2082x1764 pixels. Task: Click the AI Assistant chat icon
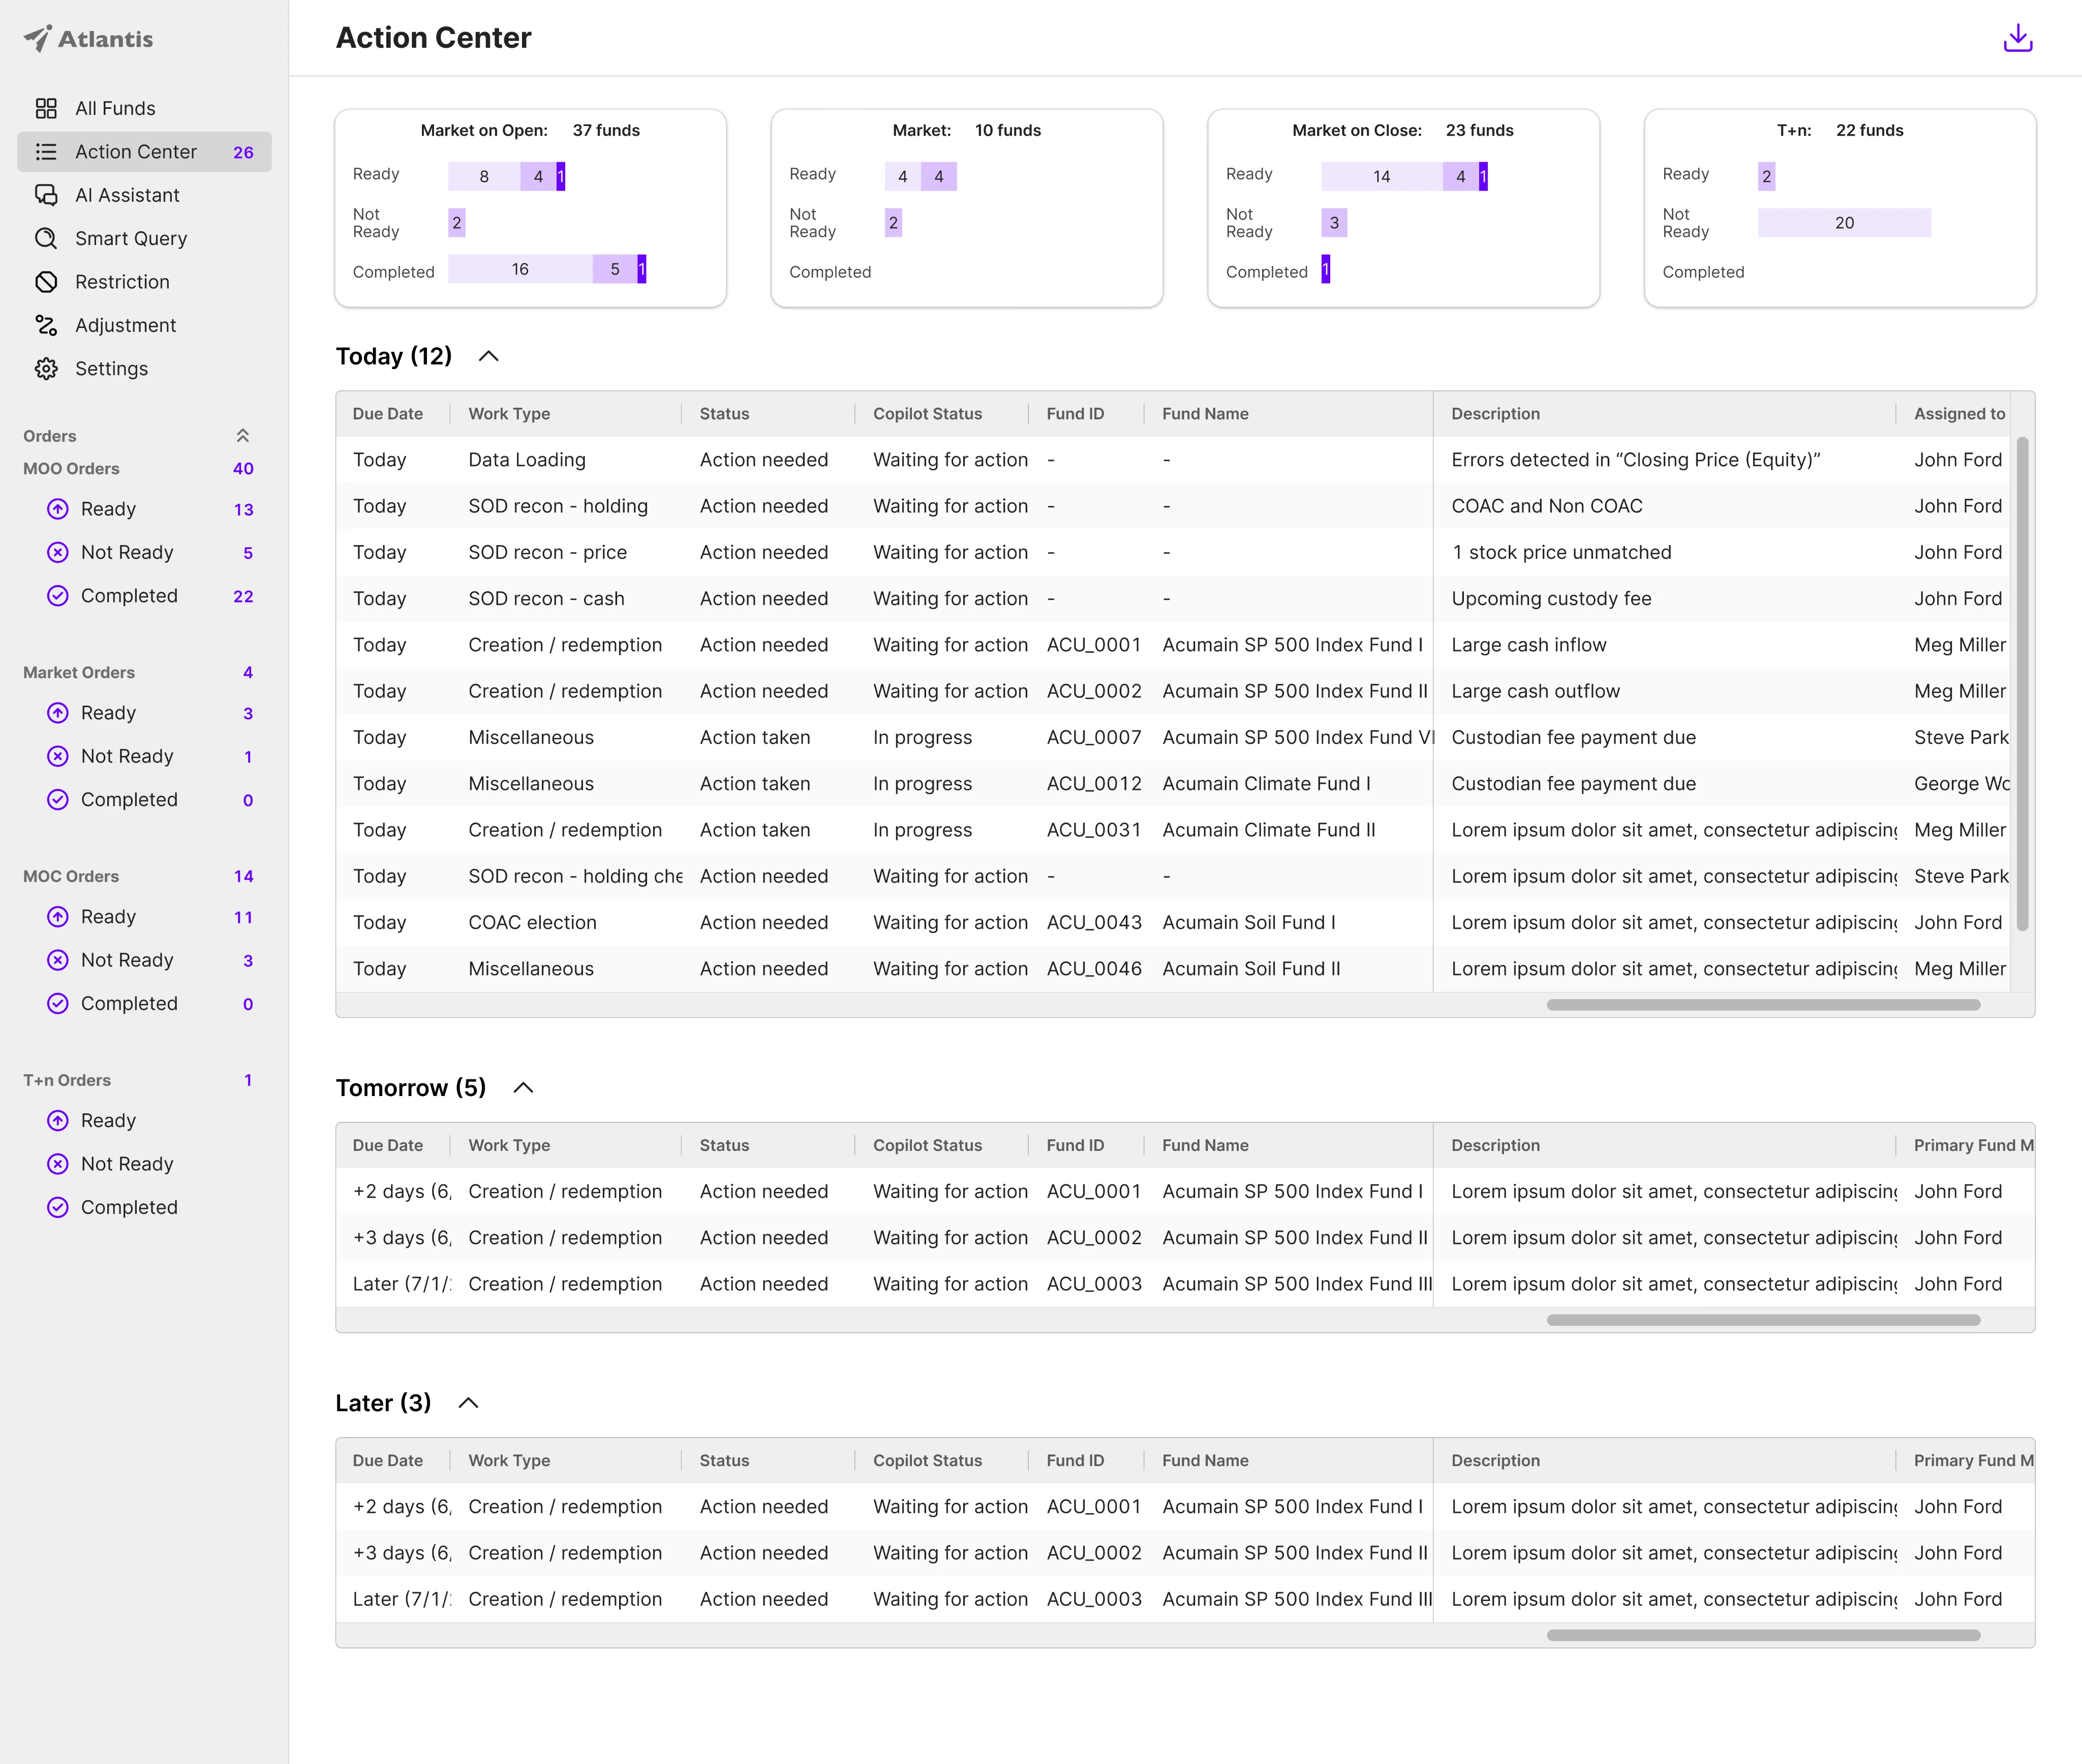point(46,195)
